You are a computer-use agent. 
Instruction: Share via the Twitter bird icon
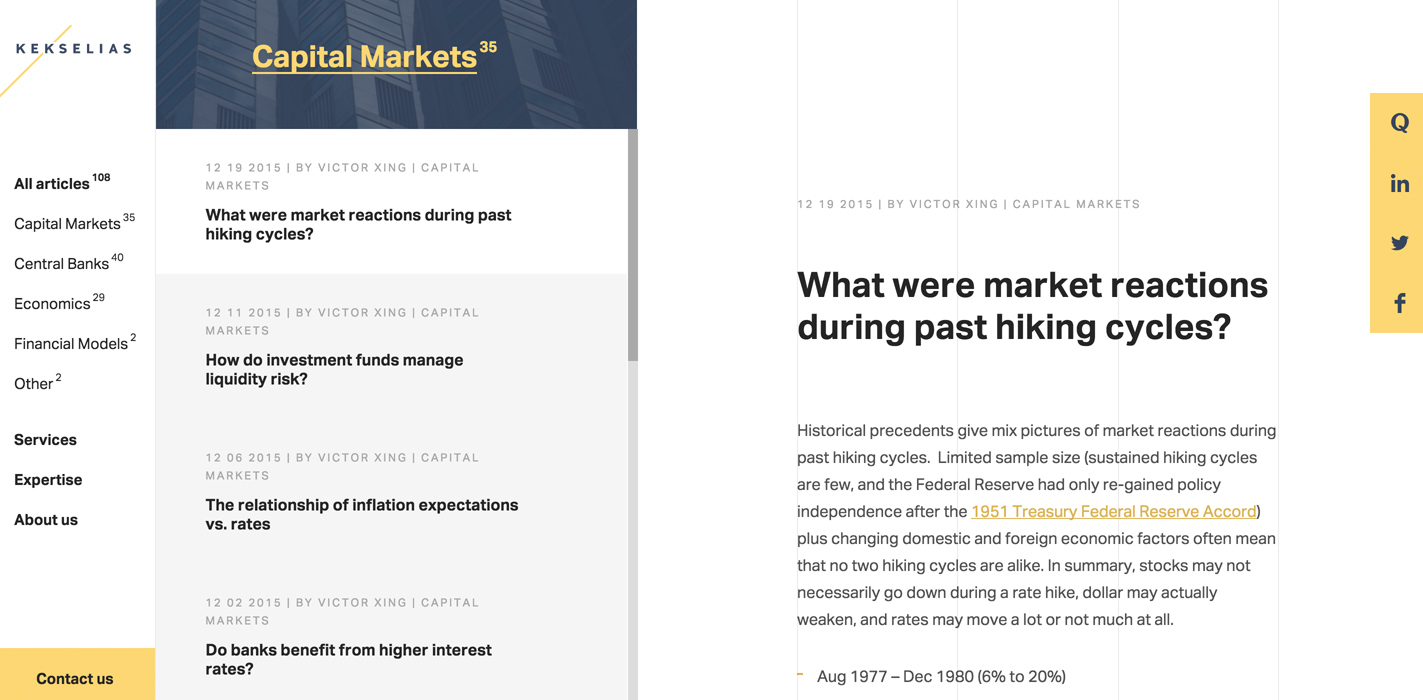pos(1399,243)
